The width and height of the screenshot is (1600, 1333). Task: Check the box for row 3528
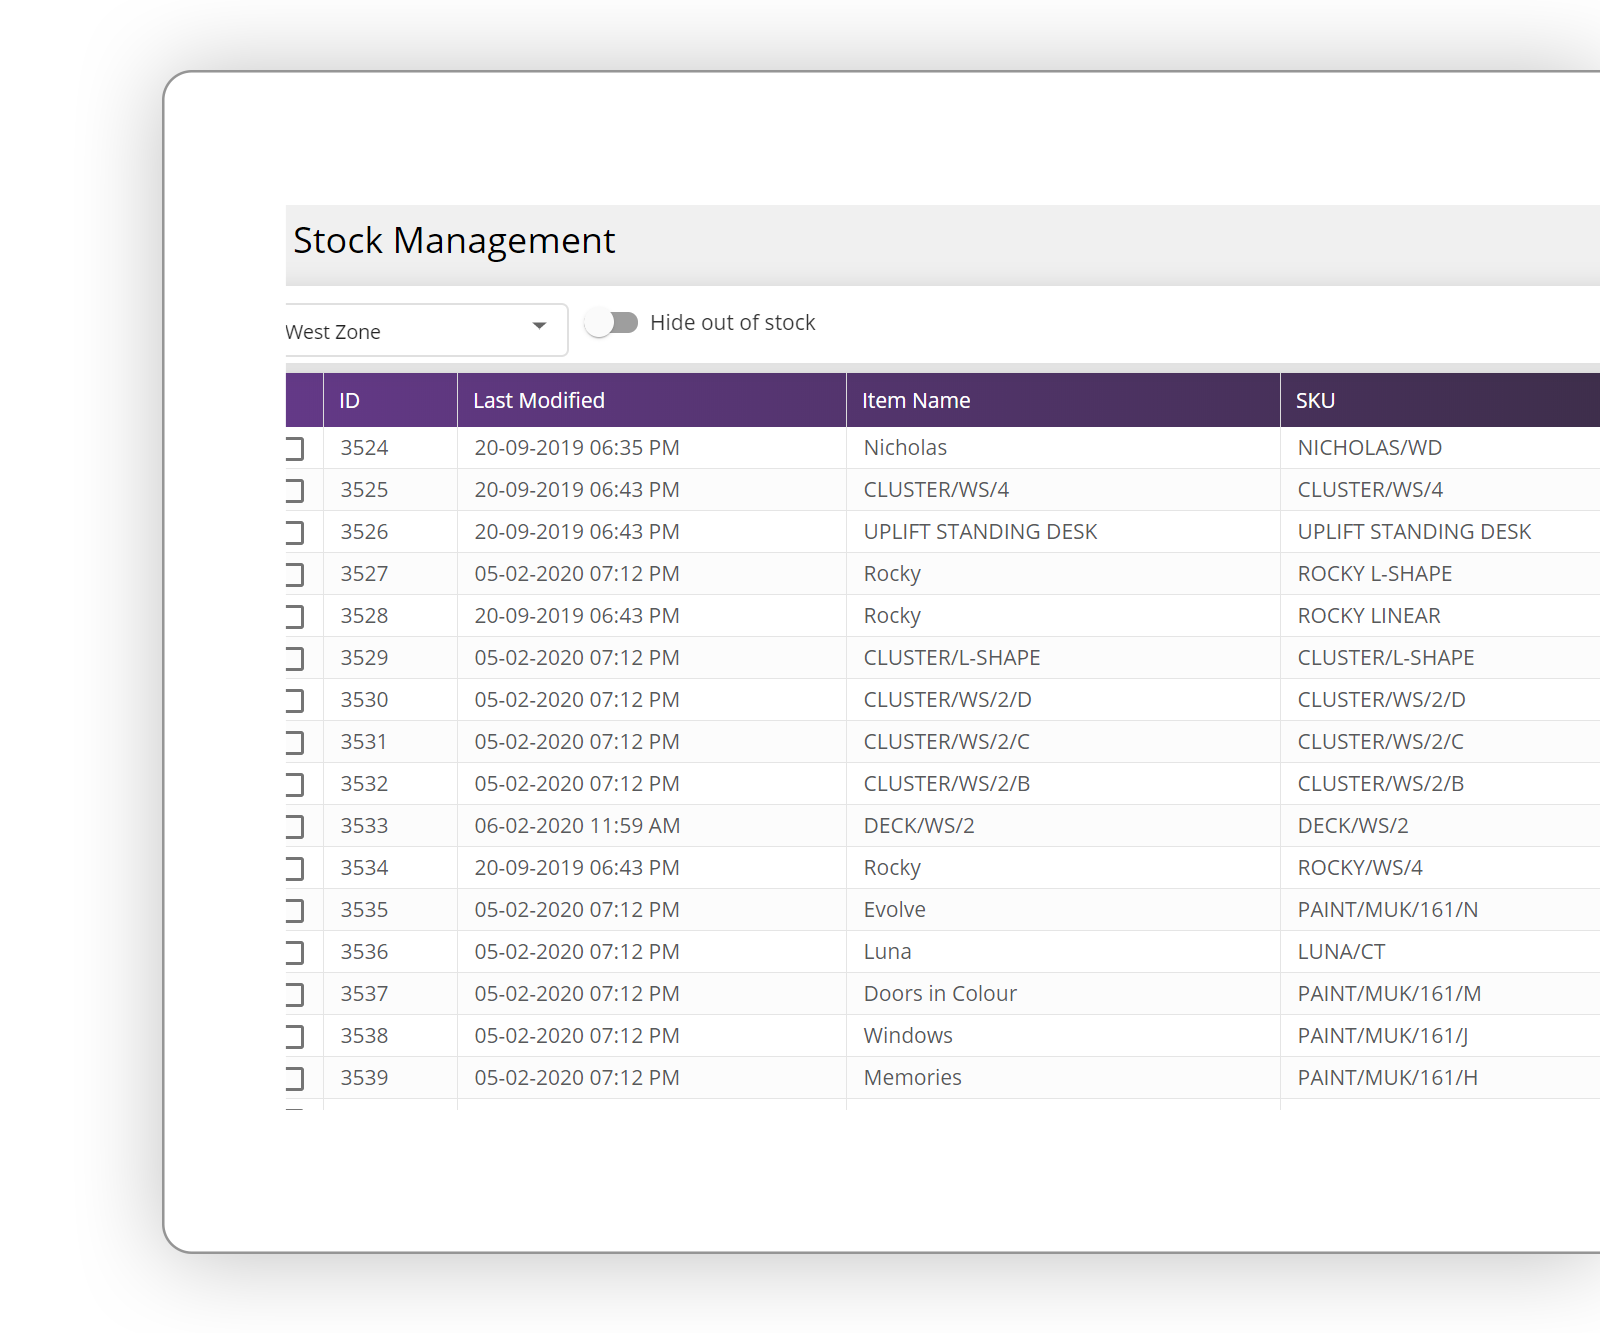[294, 616]
